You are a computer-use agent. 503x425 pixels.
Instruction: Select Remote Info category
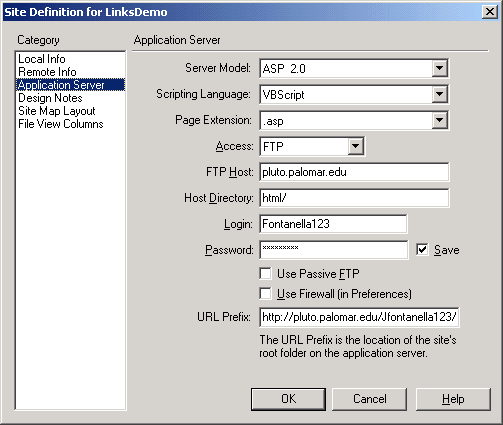tap(47, 72)
